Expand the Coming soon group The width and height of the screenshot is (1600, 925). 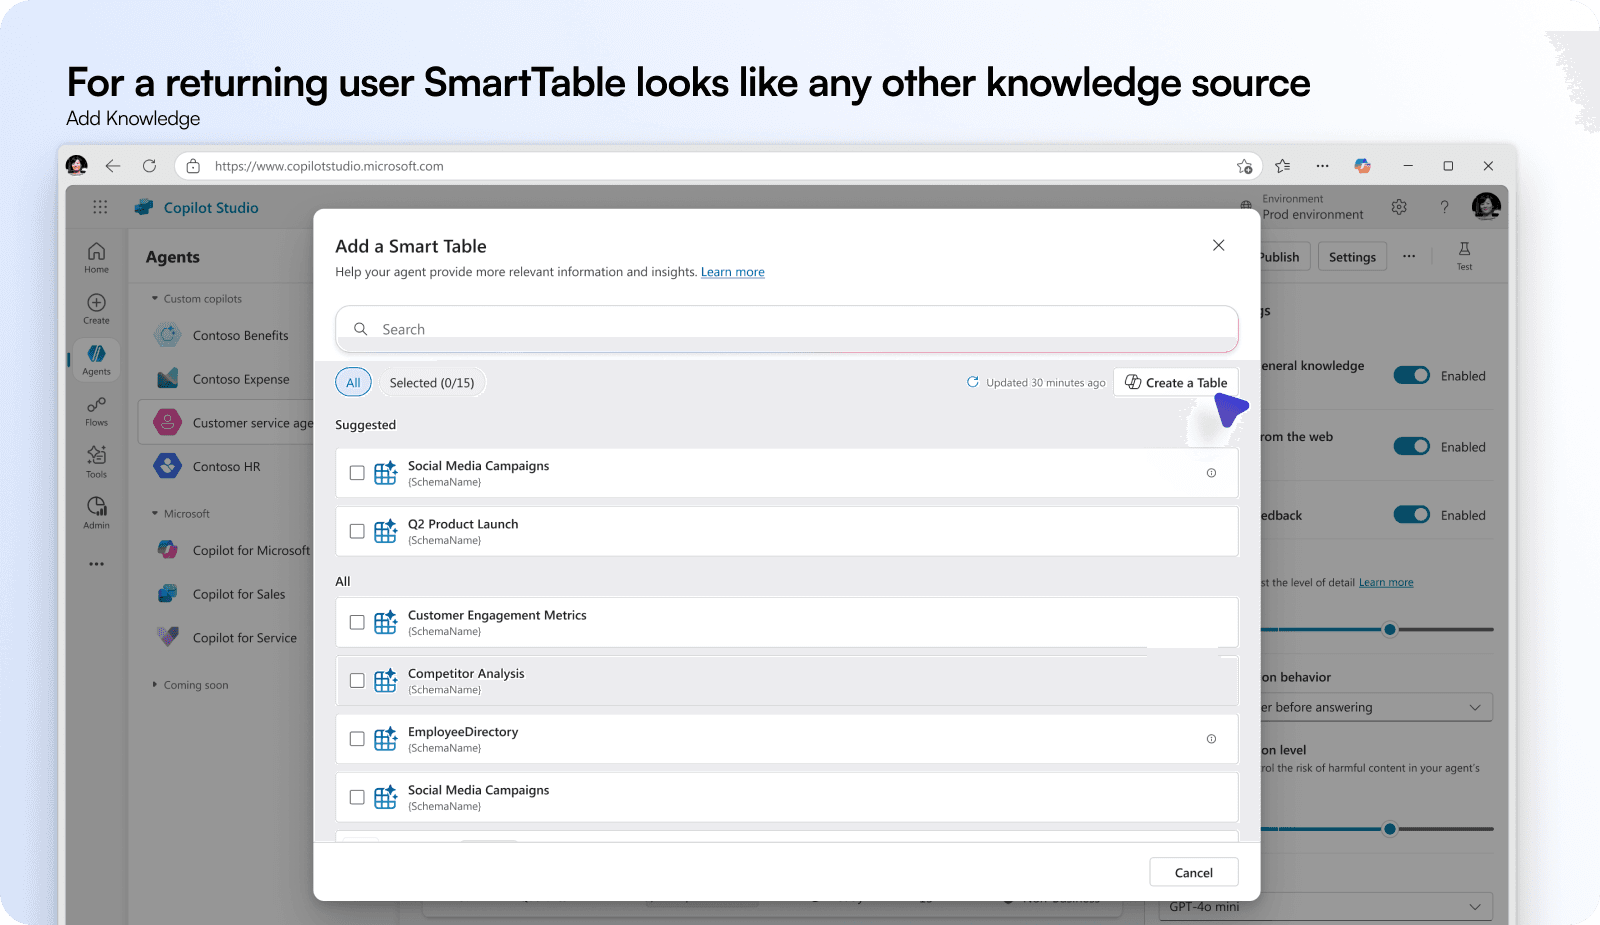click(x=155, y=684)
